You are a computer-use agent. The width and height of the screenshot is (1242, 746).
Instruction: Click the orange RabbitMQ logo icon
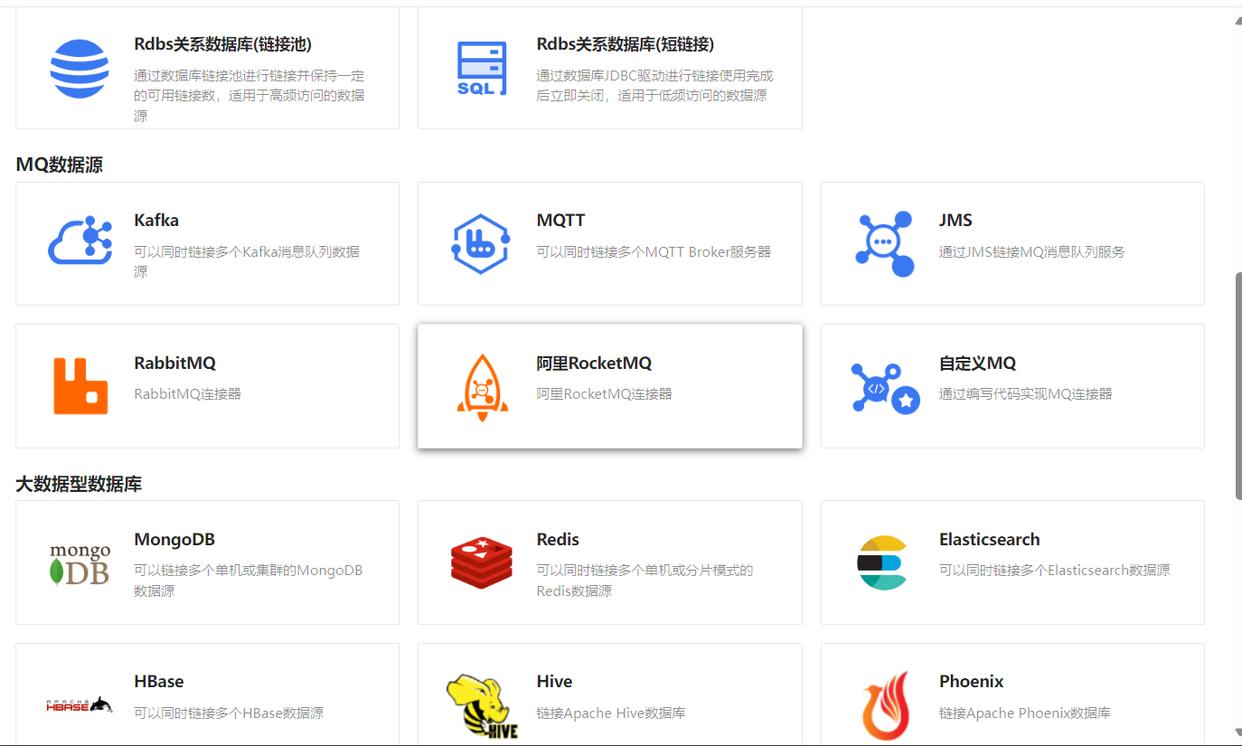click(80, 385)
